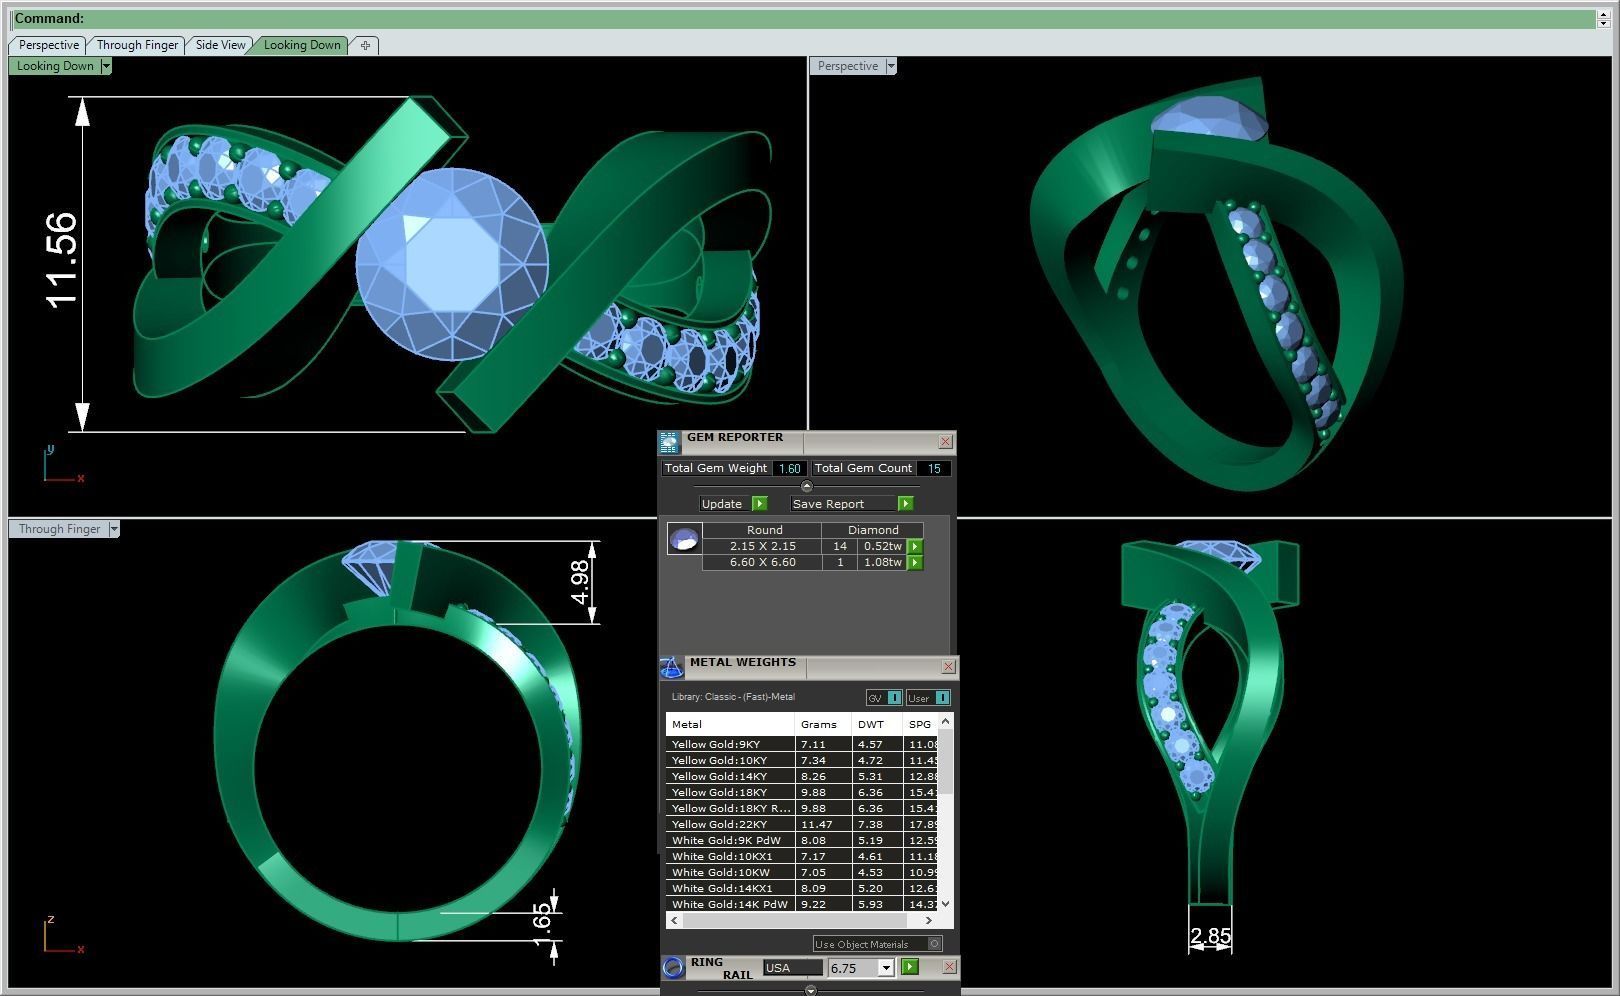Add a new viewport tab with plus icon

365,45
